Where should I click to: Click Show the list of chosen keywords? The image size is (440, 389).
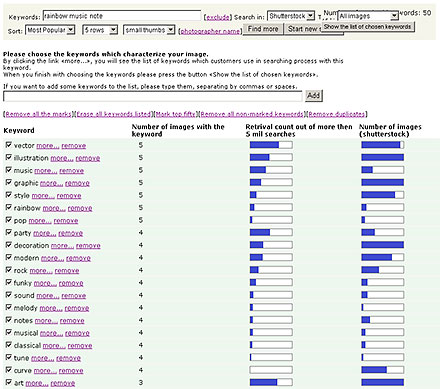point(368,27)
